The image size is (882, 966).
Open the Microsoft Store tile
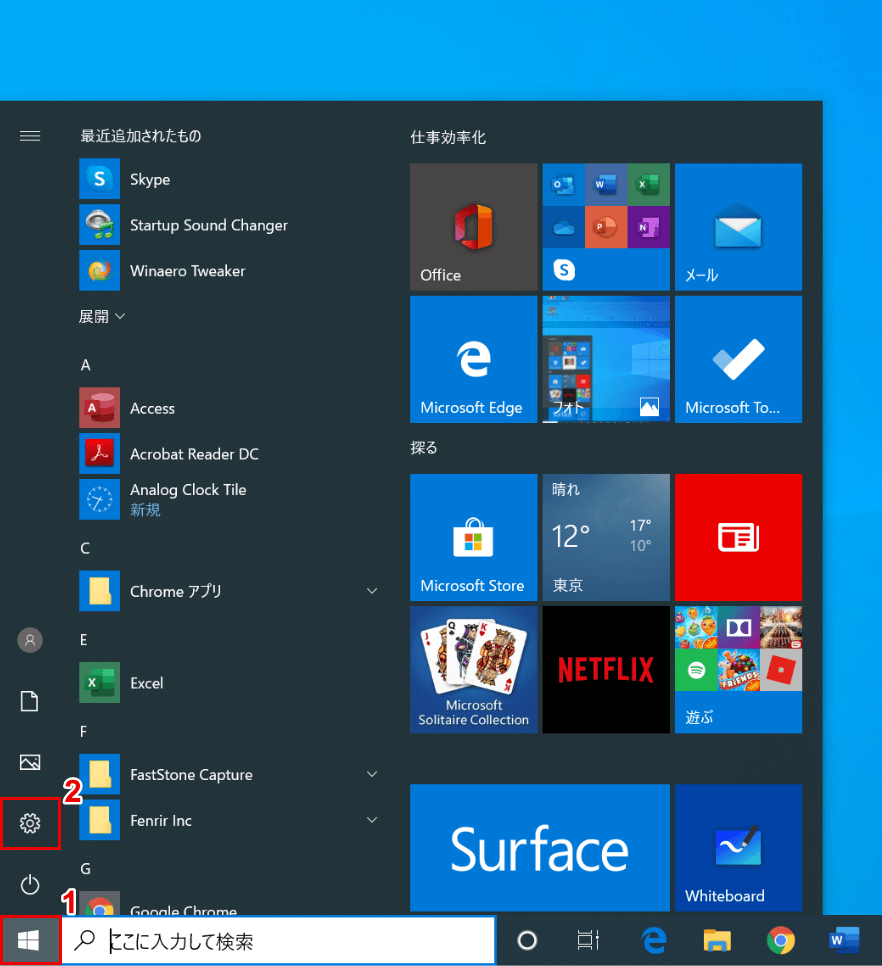[x=474, y=537]
